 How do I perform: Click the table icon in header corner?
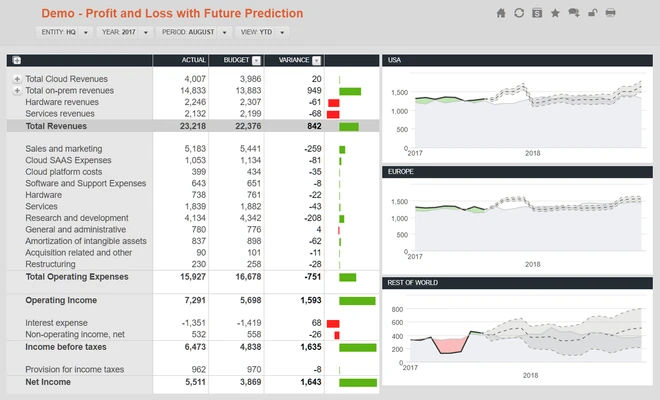point(17,60)
